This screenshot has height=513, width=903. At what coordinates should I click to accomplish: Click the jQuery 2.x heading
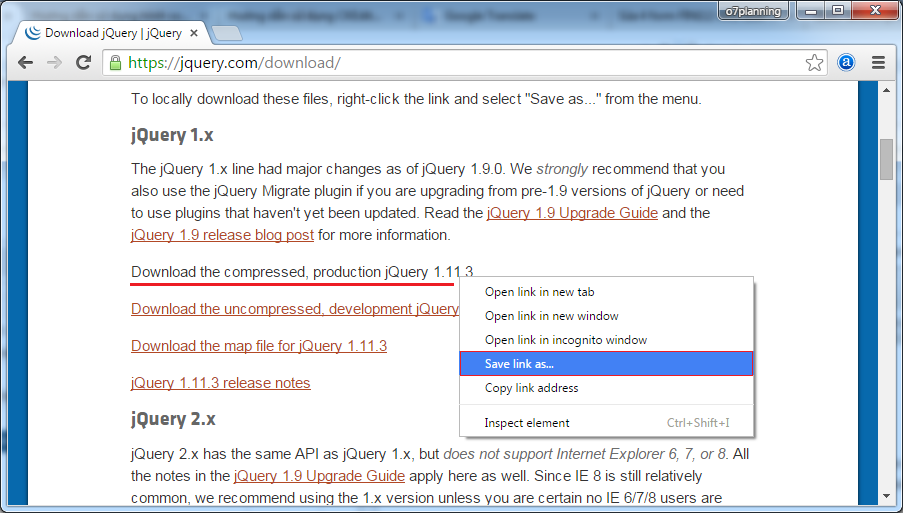click(173, 419)
